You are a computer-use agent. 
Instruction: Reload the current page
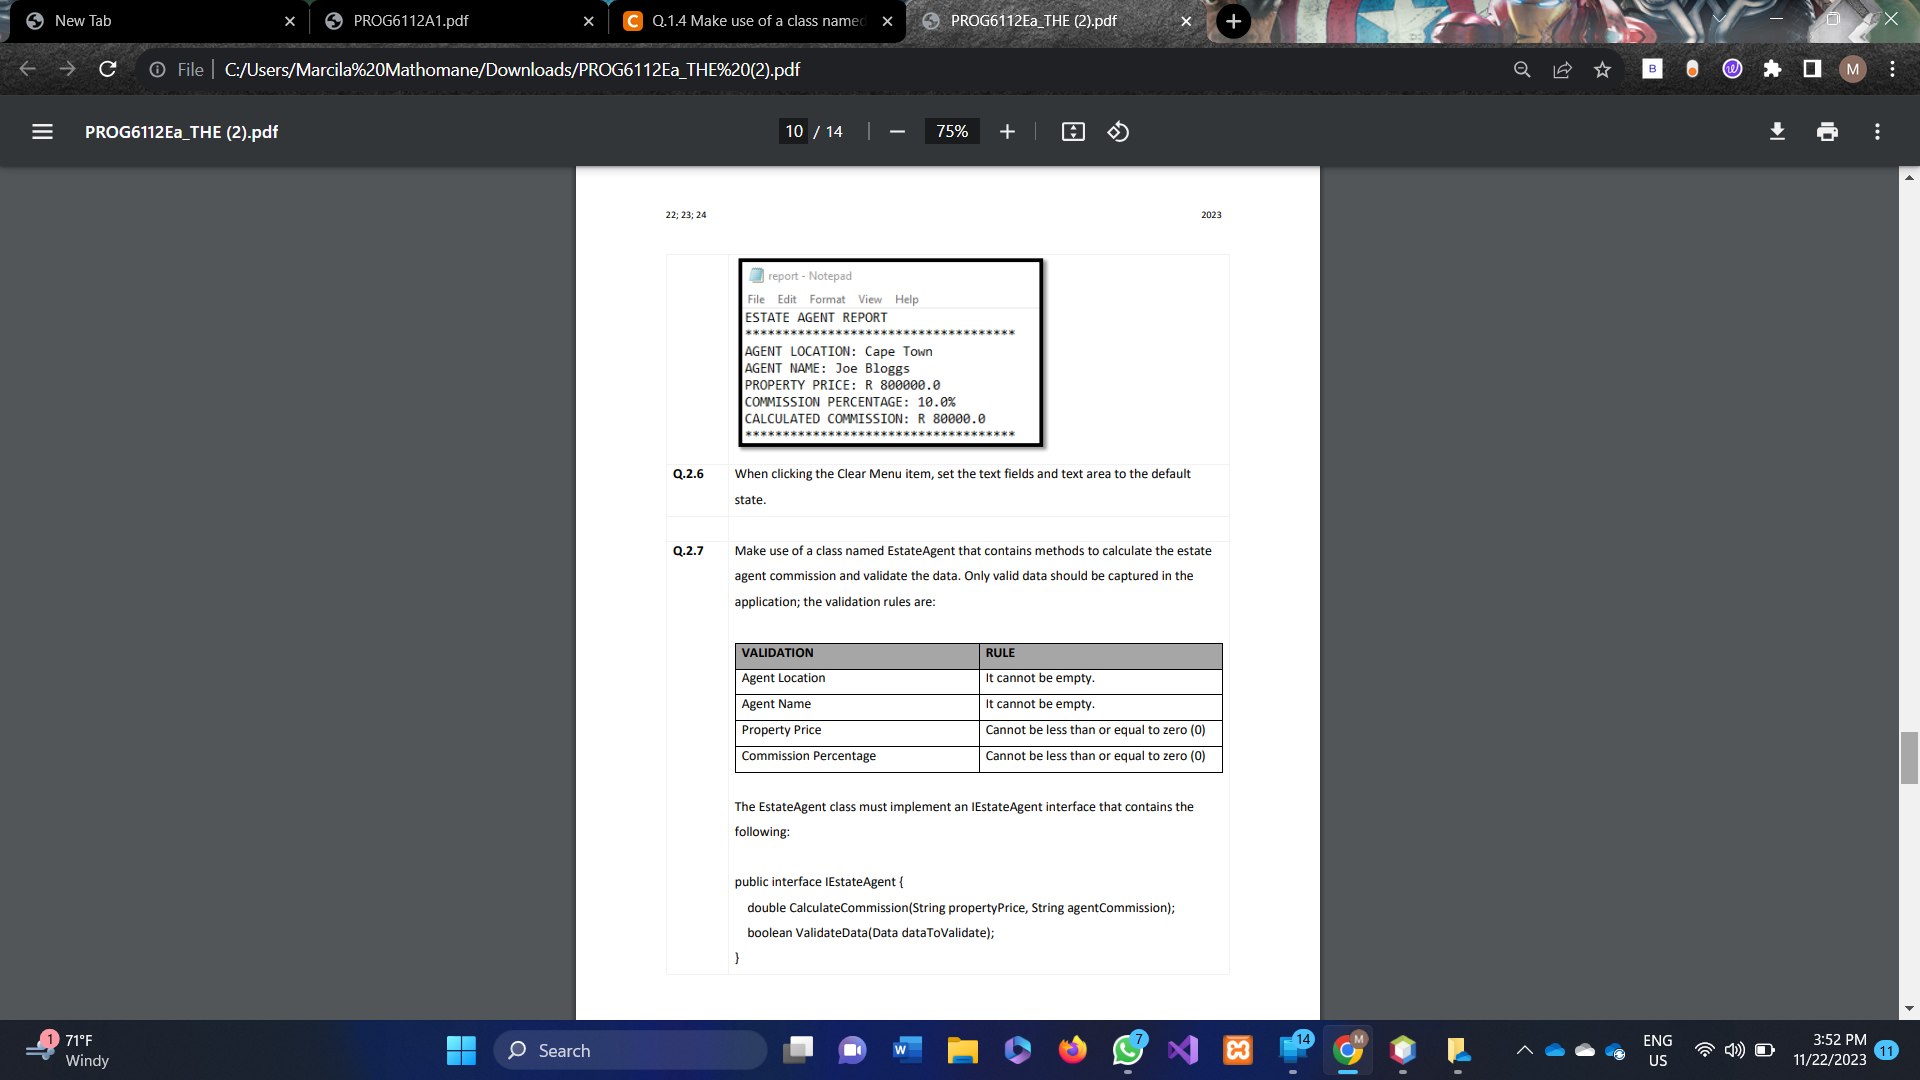tap(108, 69)
